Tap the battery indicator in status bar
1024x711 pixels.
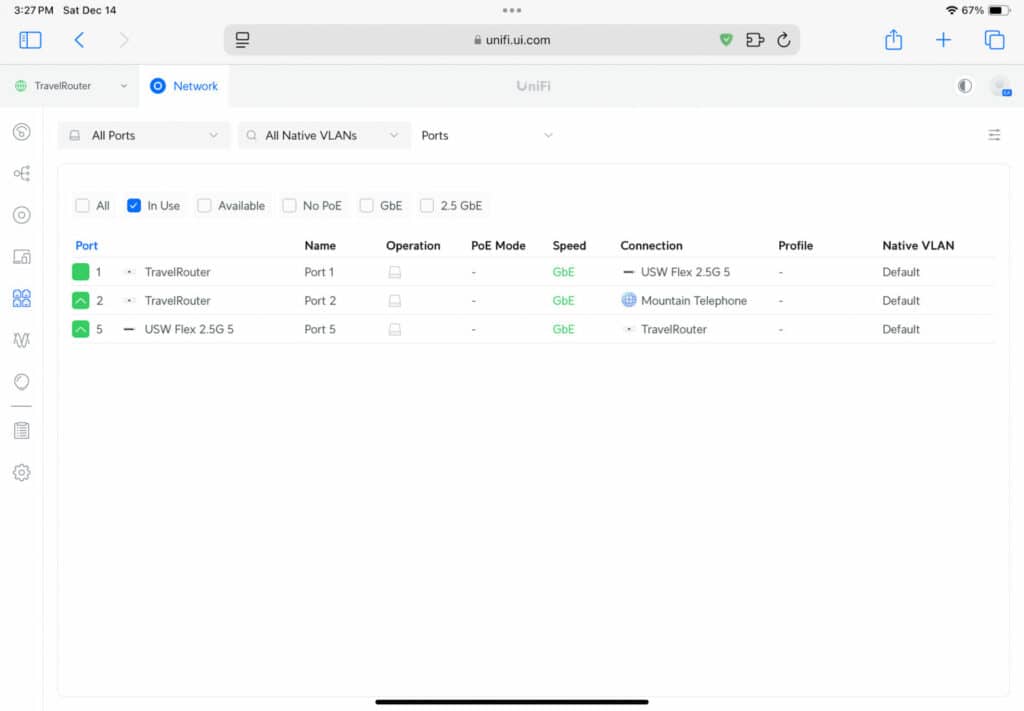tap(999, 10)
